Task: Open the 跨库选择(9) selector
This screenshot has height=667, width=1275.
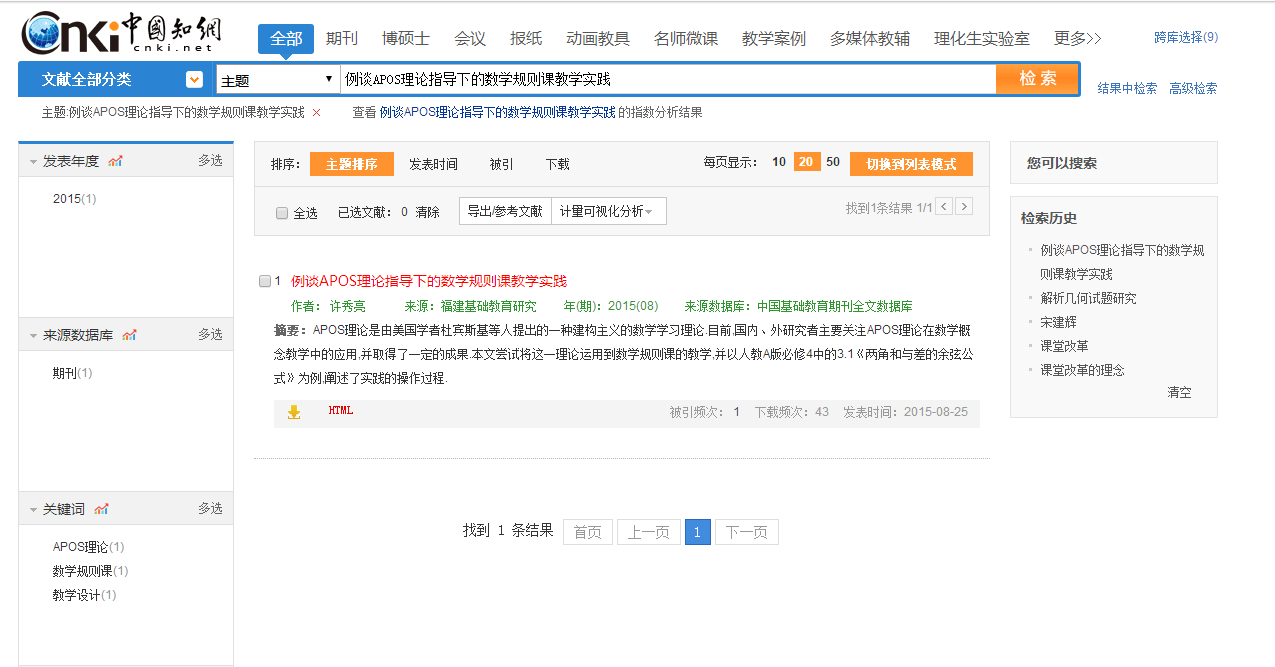Action: [x=1186, y=37]
